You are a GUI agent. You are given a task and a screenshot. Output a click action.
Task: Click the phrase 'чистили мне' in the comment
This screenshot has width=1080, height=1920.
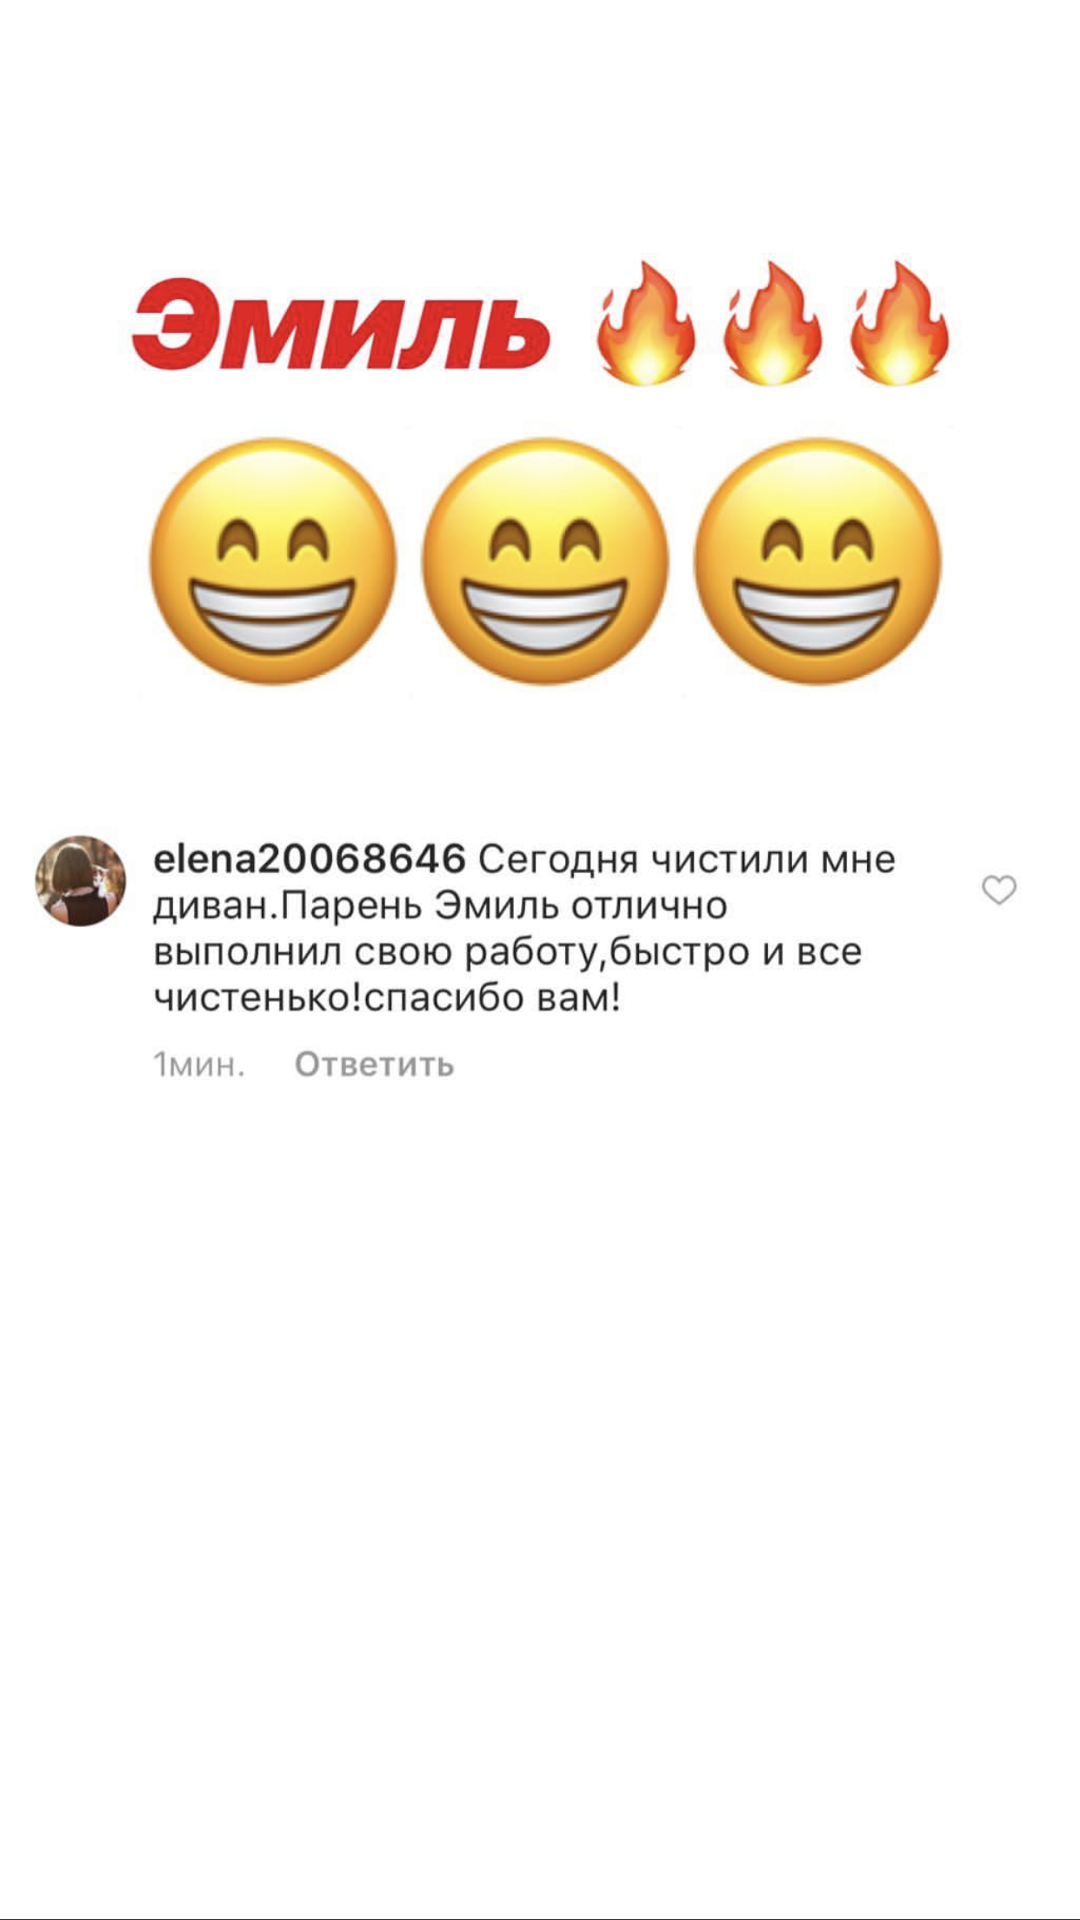(x=773, y=859)
